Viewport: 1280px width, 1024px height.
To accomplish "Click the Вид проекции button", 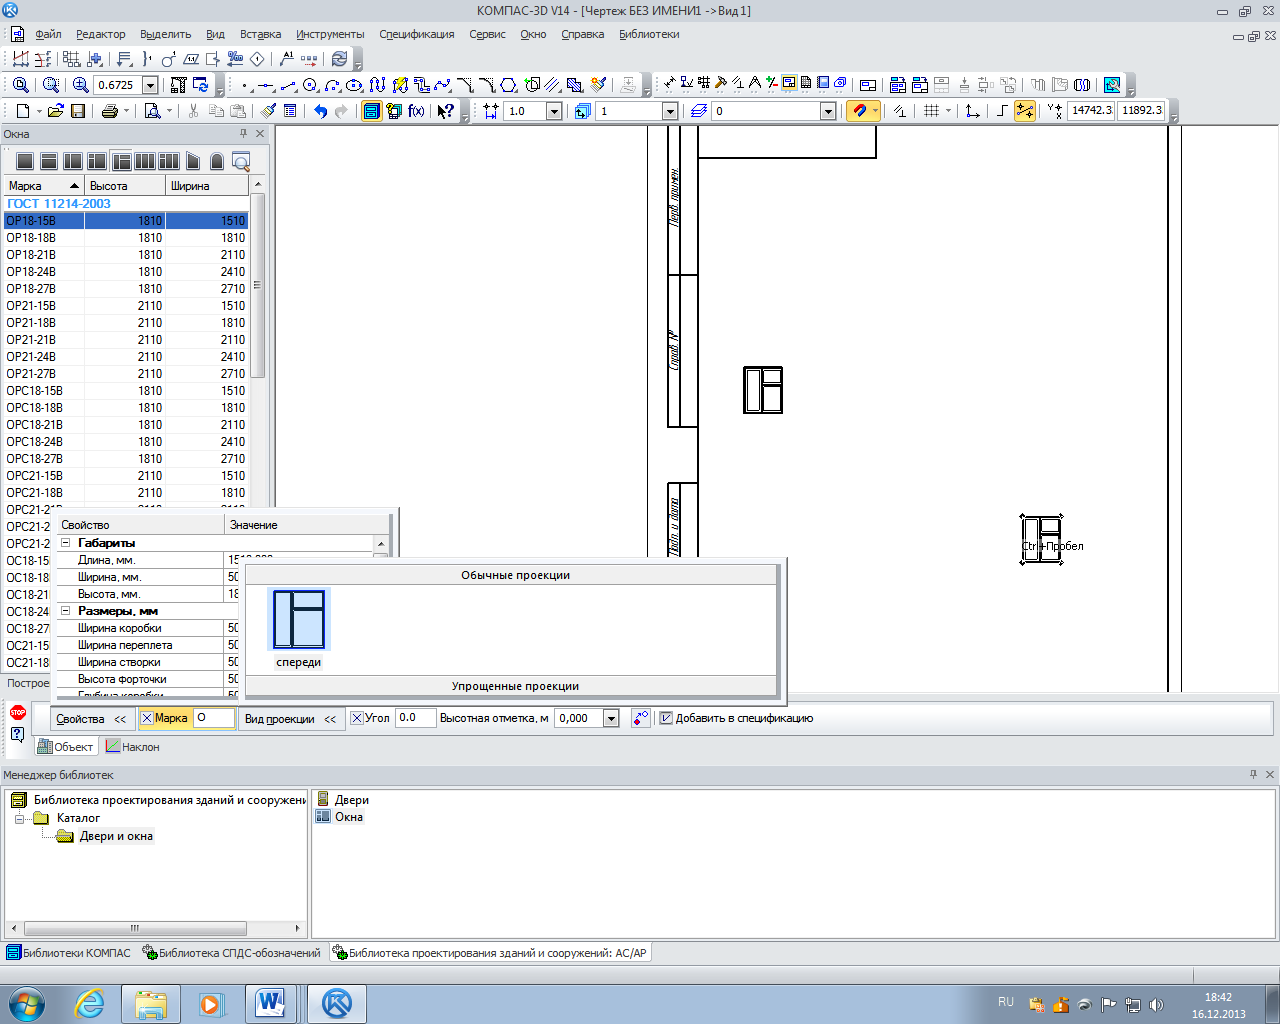I will pyautogui.click(x=290, y=719).
